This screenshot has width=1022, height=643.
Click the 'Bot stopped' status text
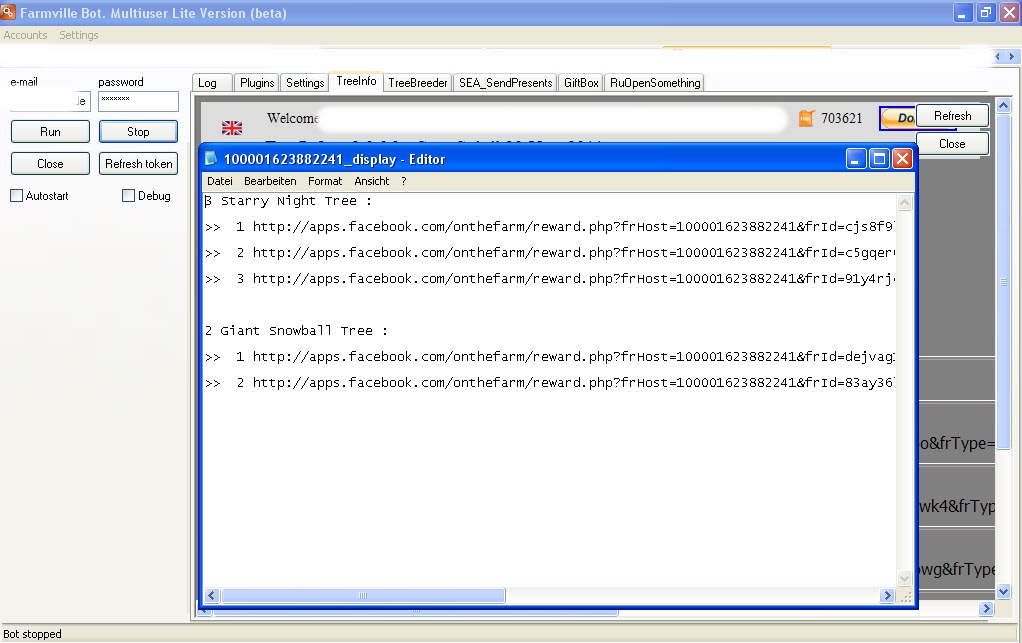point(33,634)
